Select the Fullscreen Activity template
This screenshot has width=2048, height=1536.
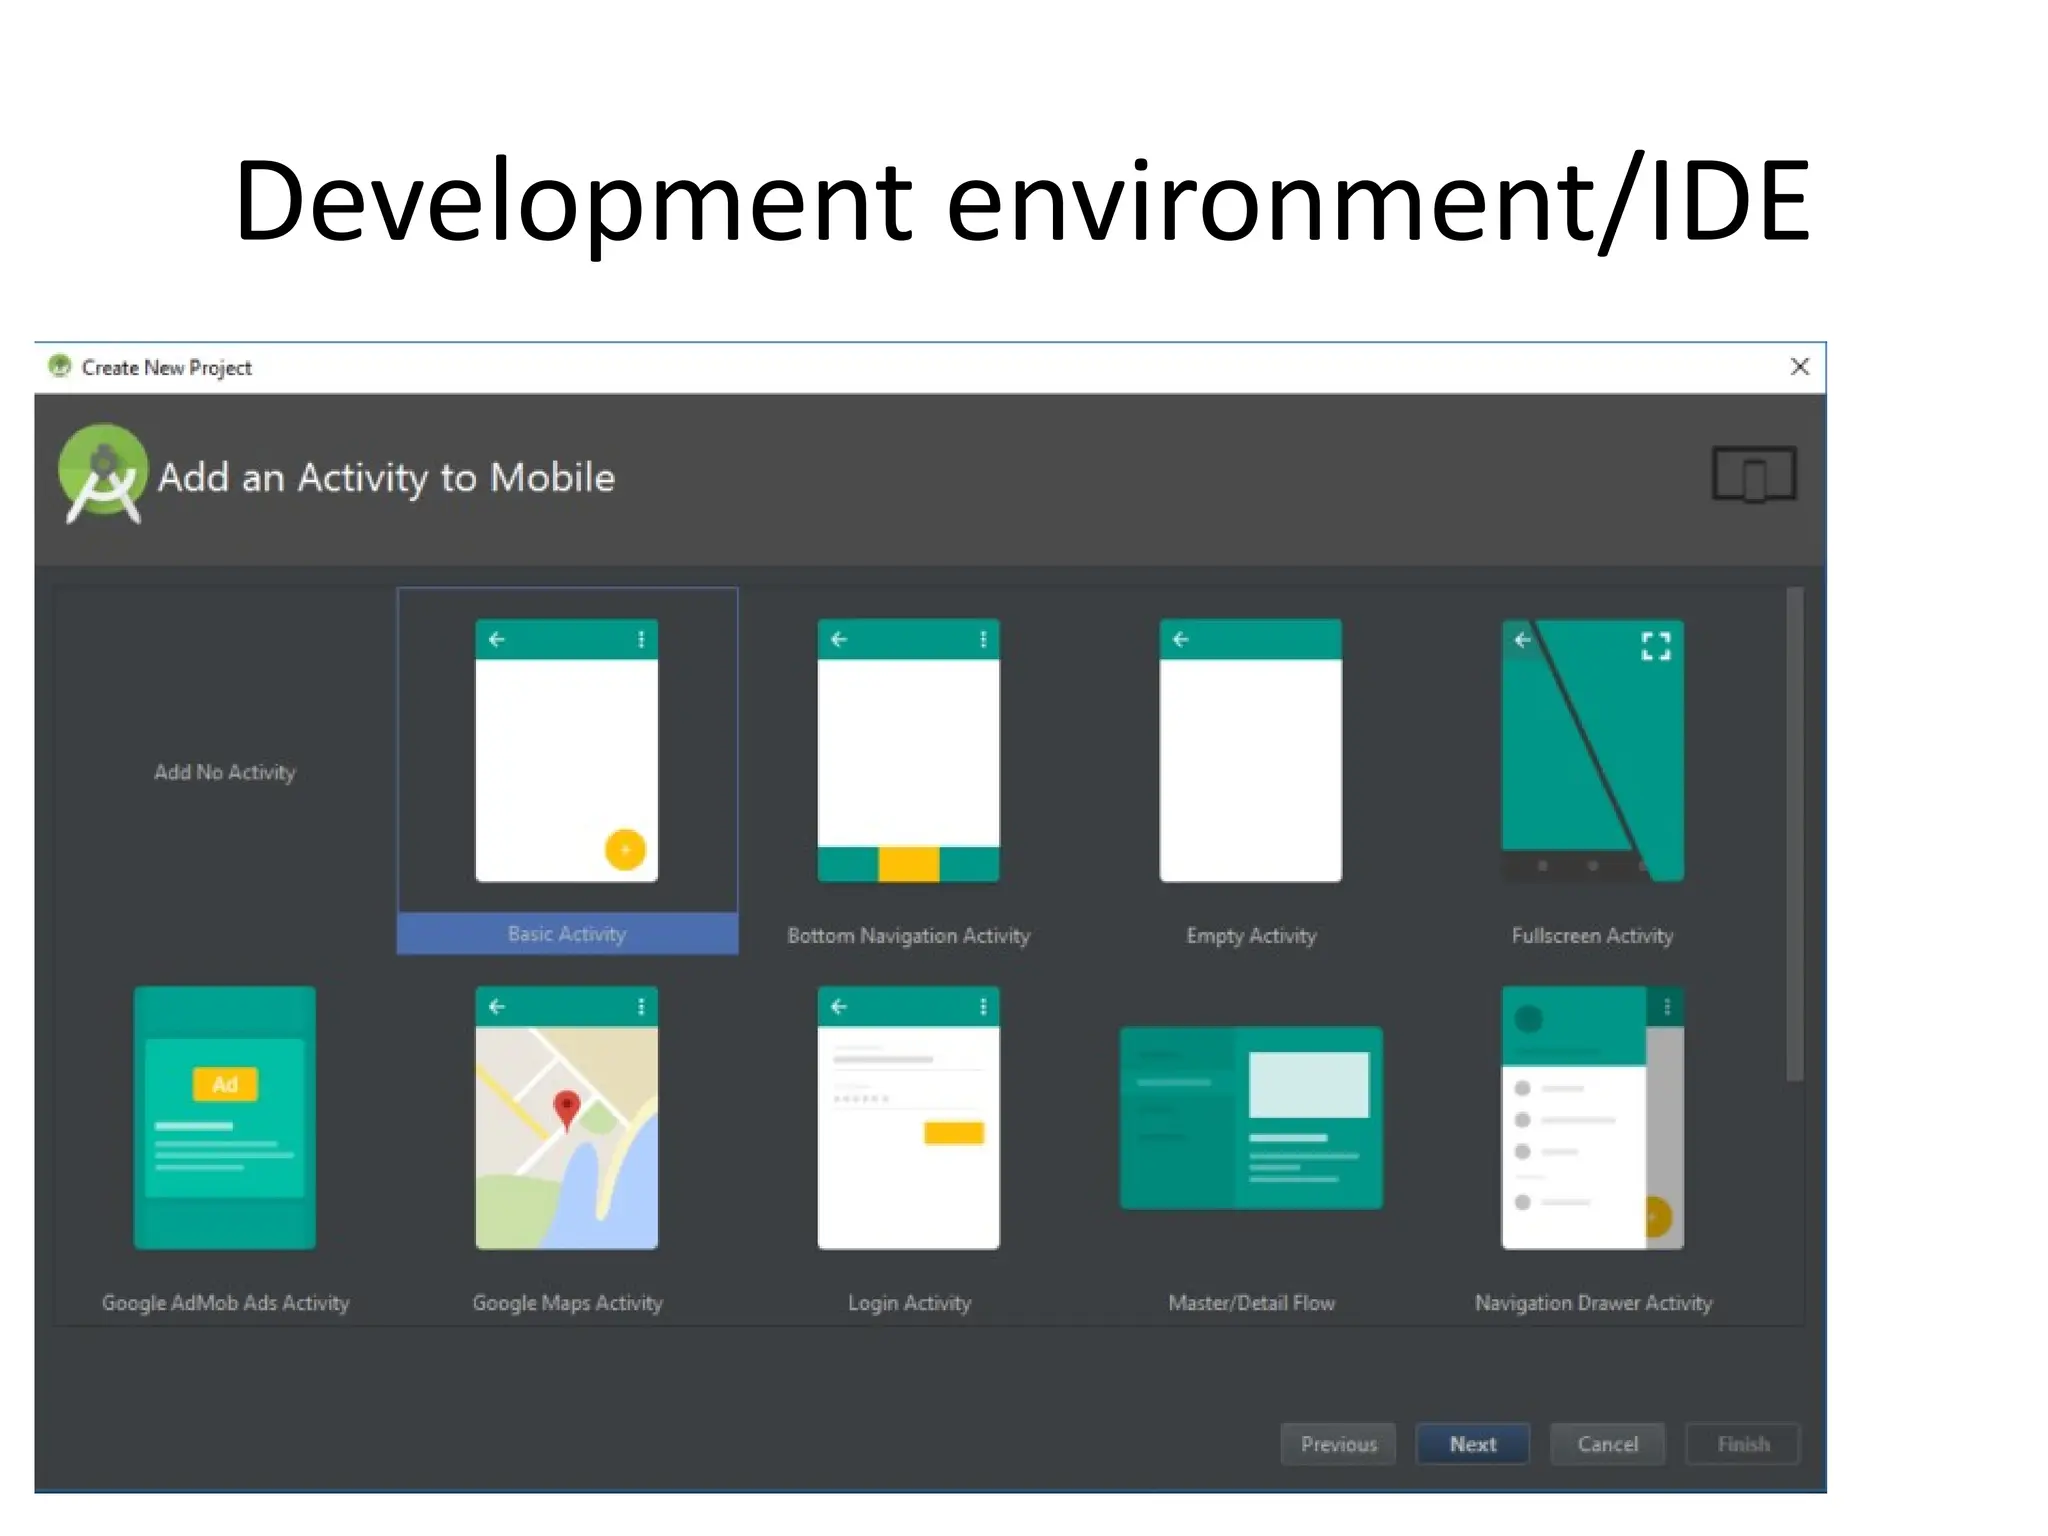pos(1592,750)
